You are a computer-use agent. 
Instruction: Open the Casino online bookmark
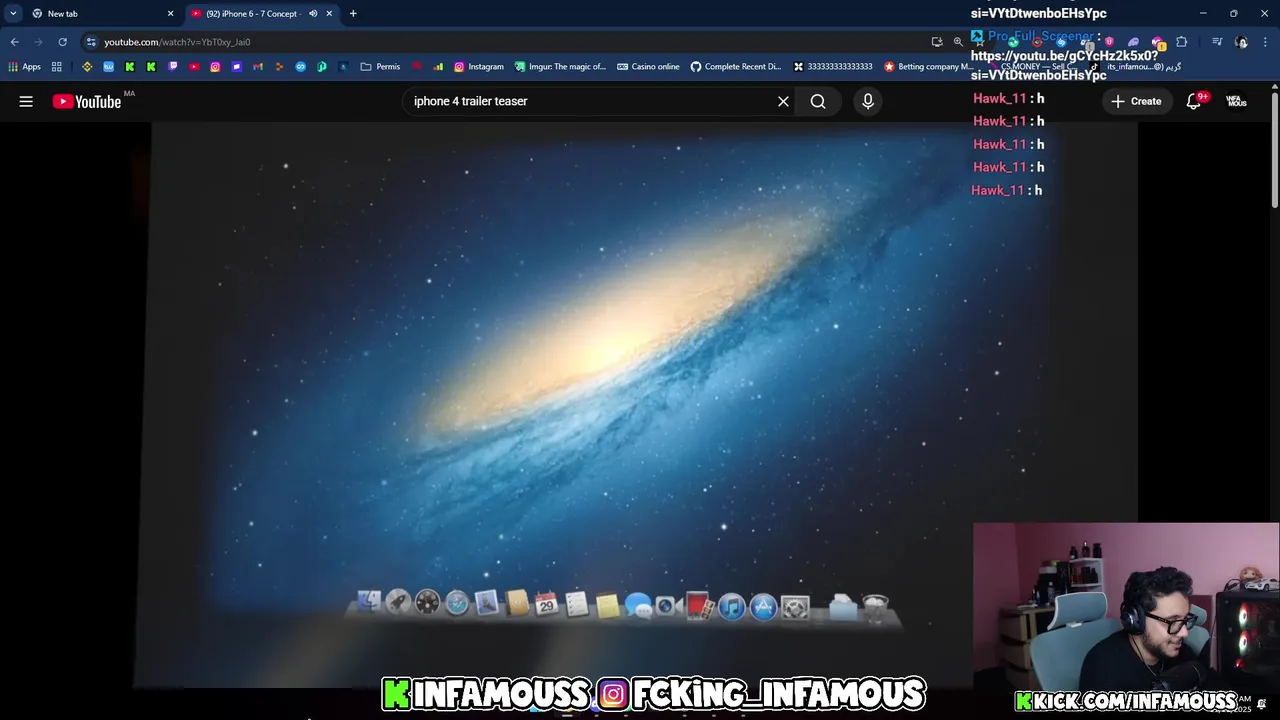[x=648, y=67]
